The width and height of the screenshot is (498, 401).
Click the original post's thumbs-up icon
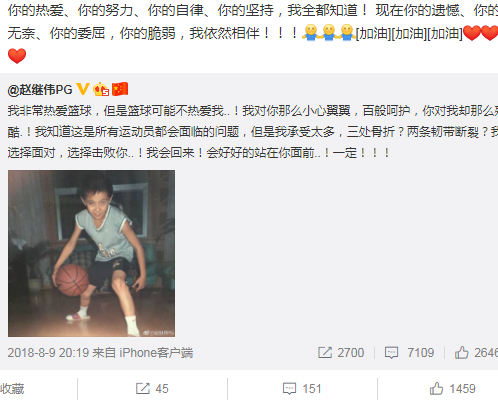[x=462, y=352]
